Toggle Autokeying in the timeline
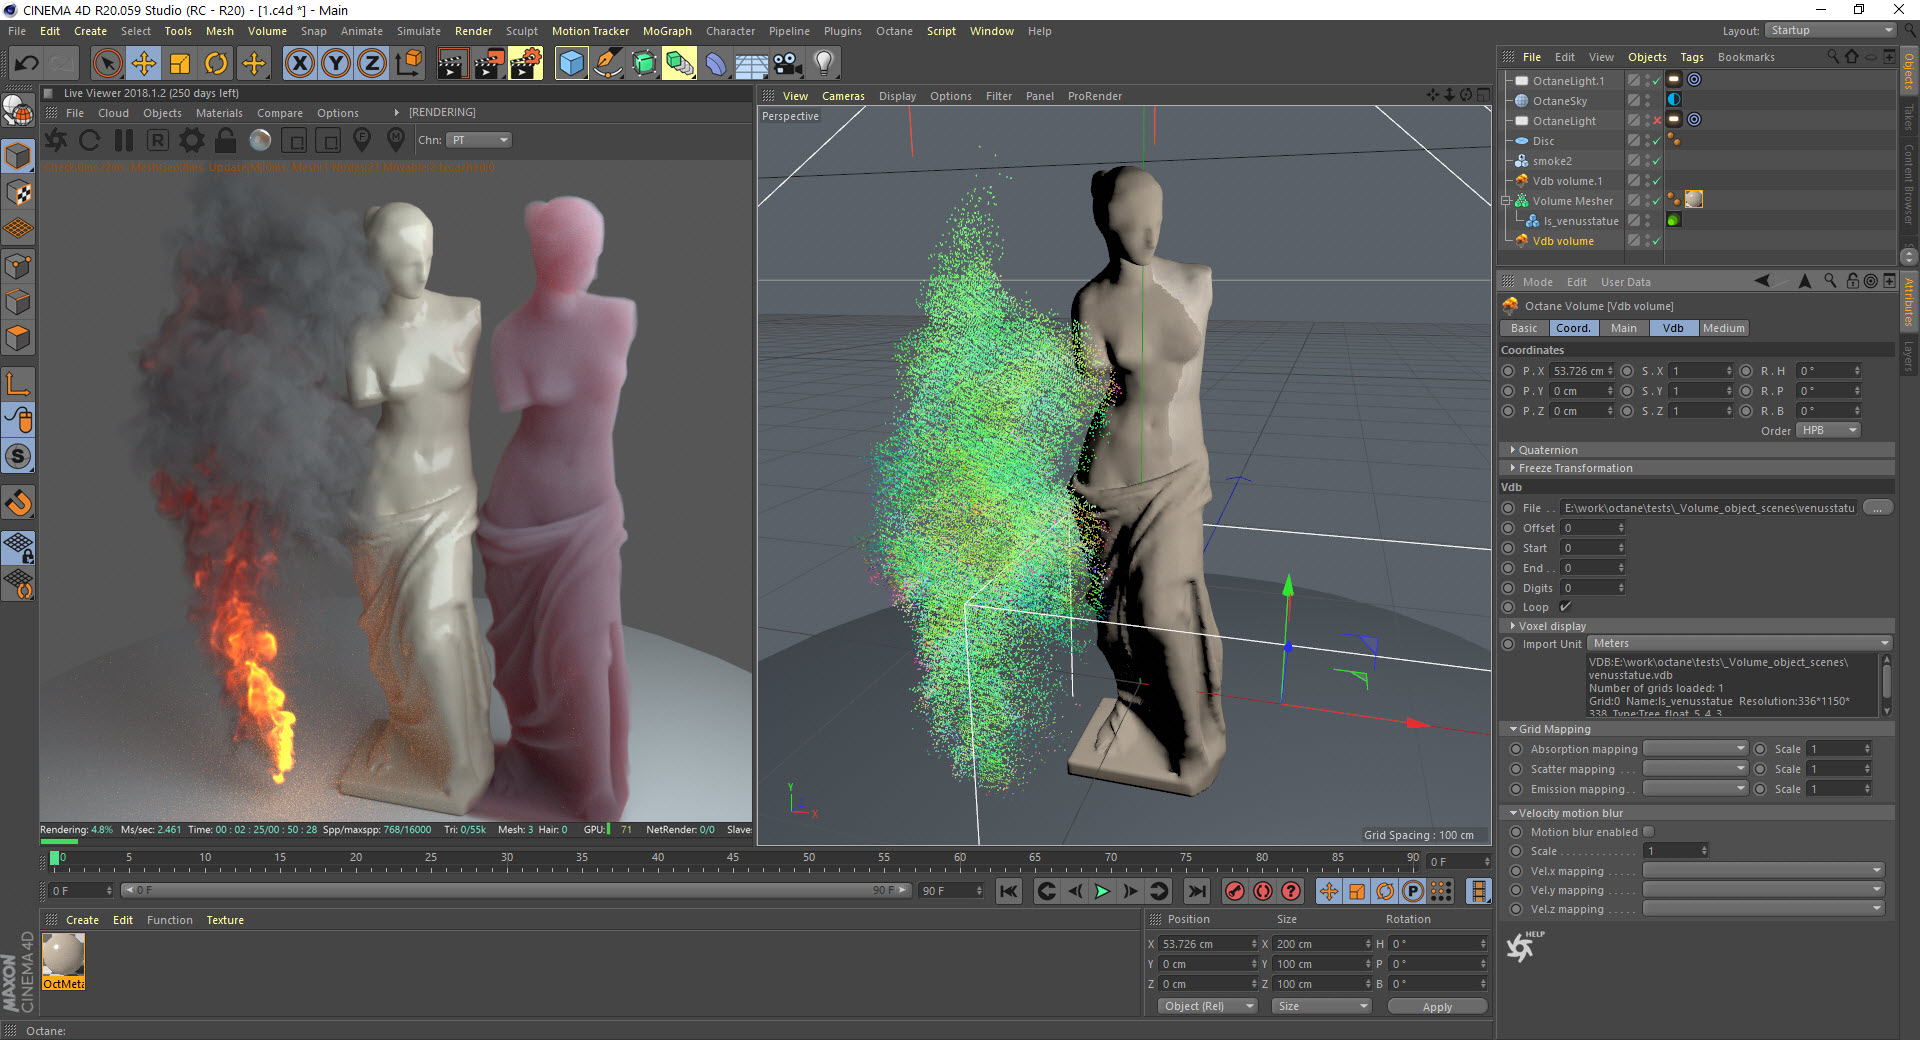Viewport: 1920px width, 1040px height. click(1263, 891)
